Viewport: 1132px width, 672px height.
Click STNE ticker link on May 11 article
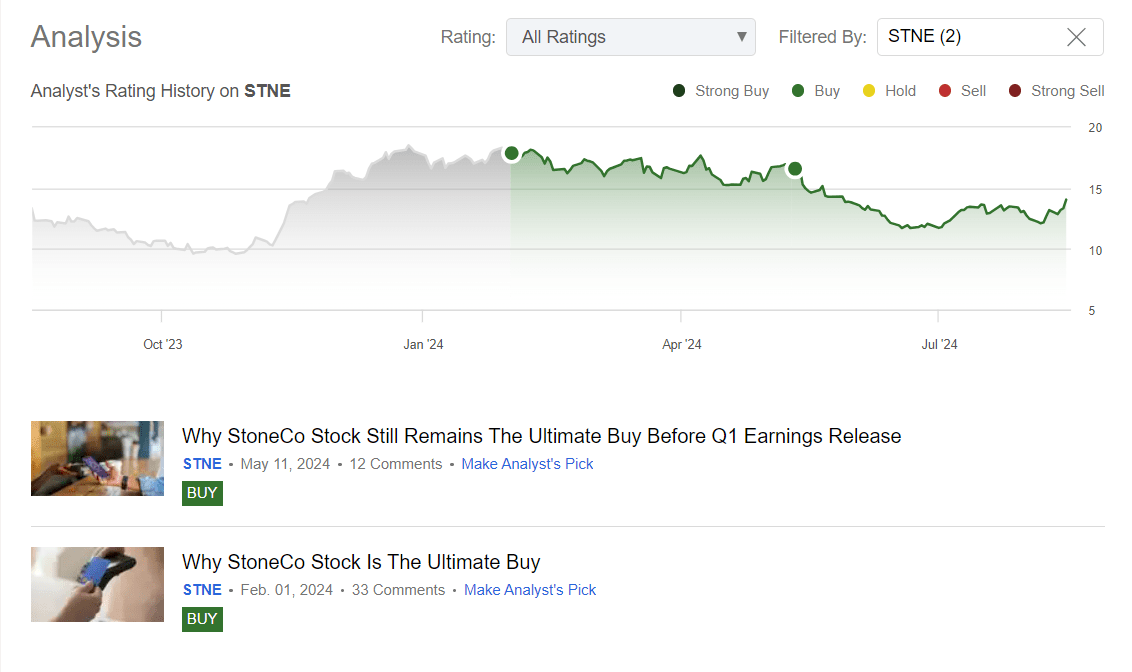tap(202, 464)
